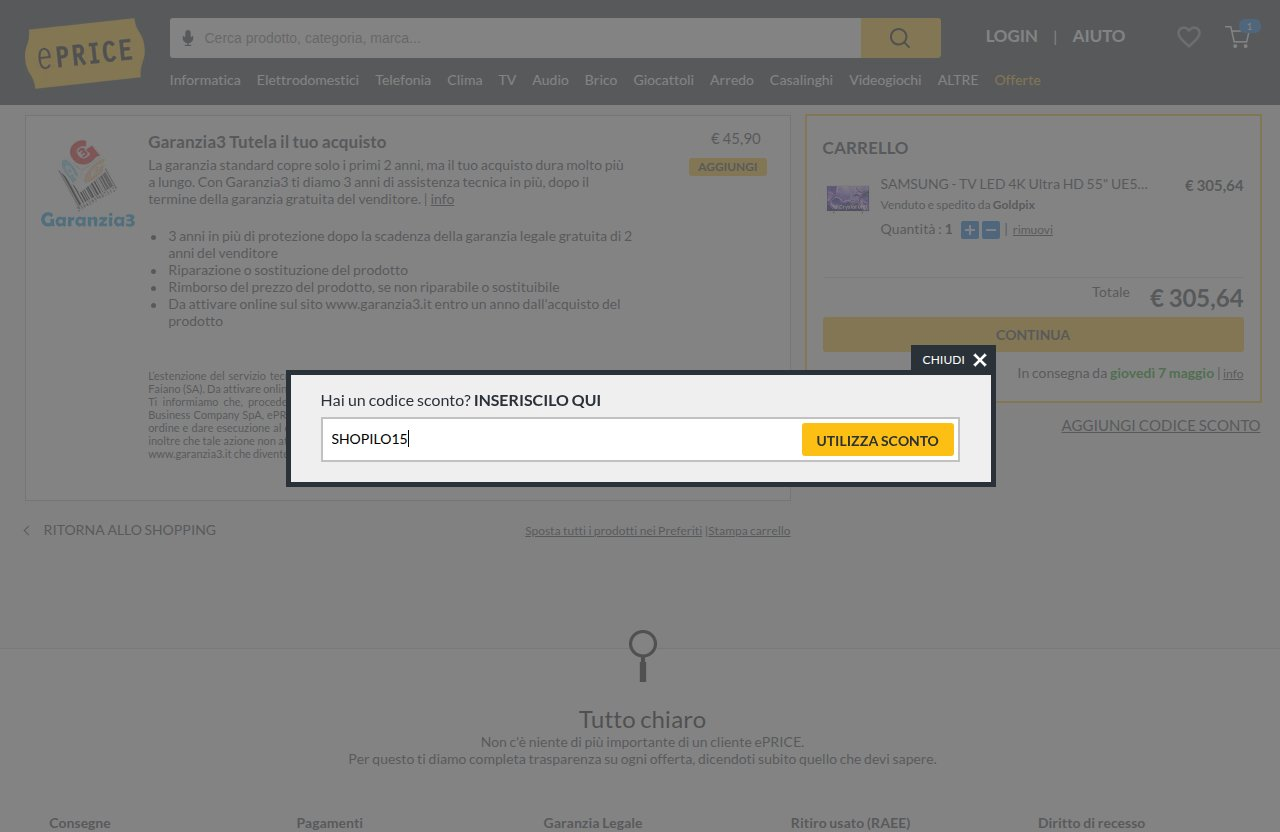Open the Elettrodomestici category

(x=308, y=80)
